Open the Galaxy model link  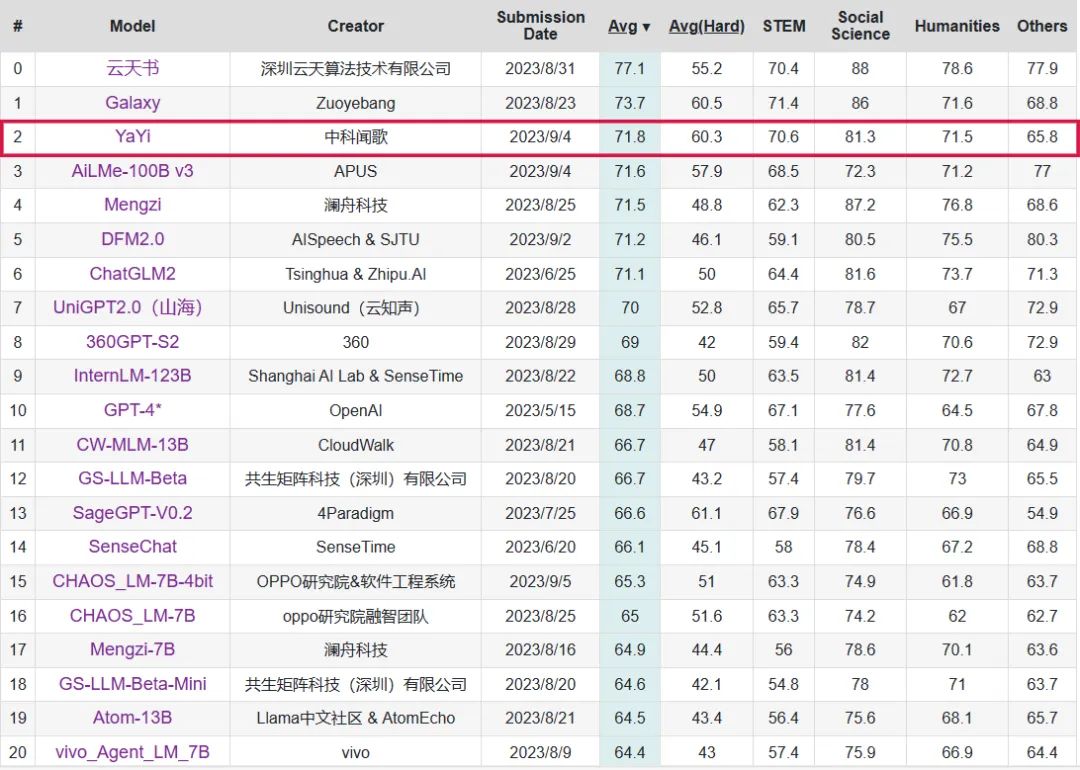[132, 103]
